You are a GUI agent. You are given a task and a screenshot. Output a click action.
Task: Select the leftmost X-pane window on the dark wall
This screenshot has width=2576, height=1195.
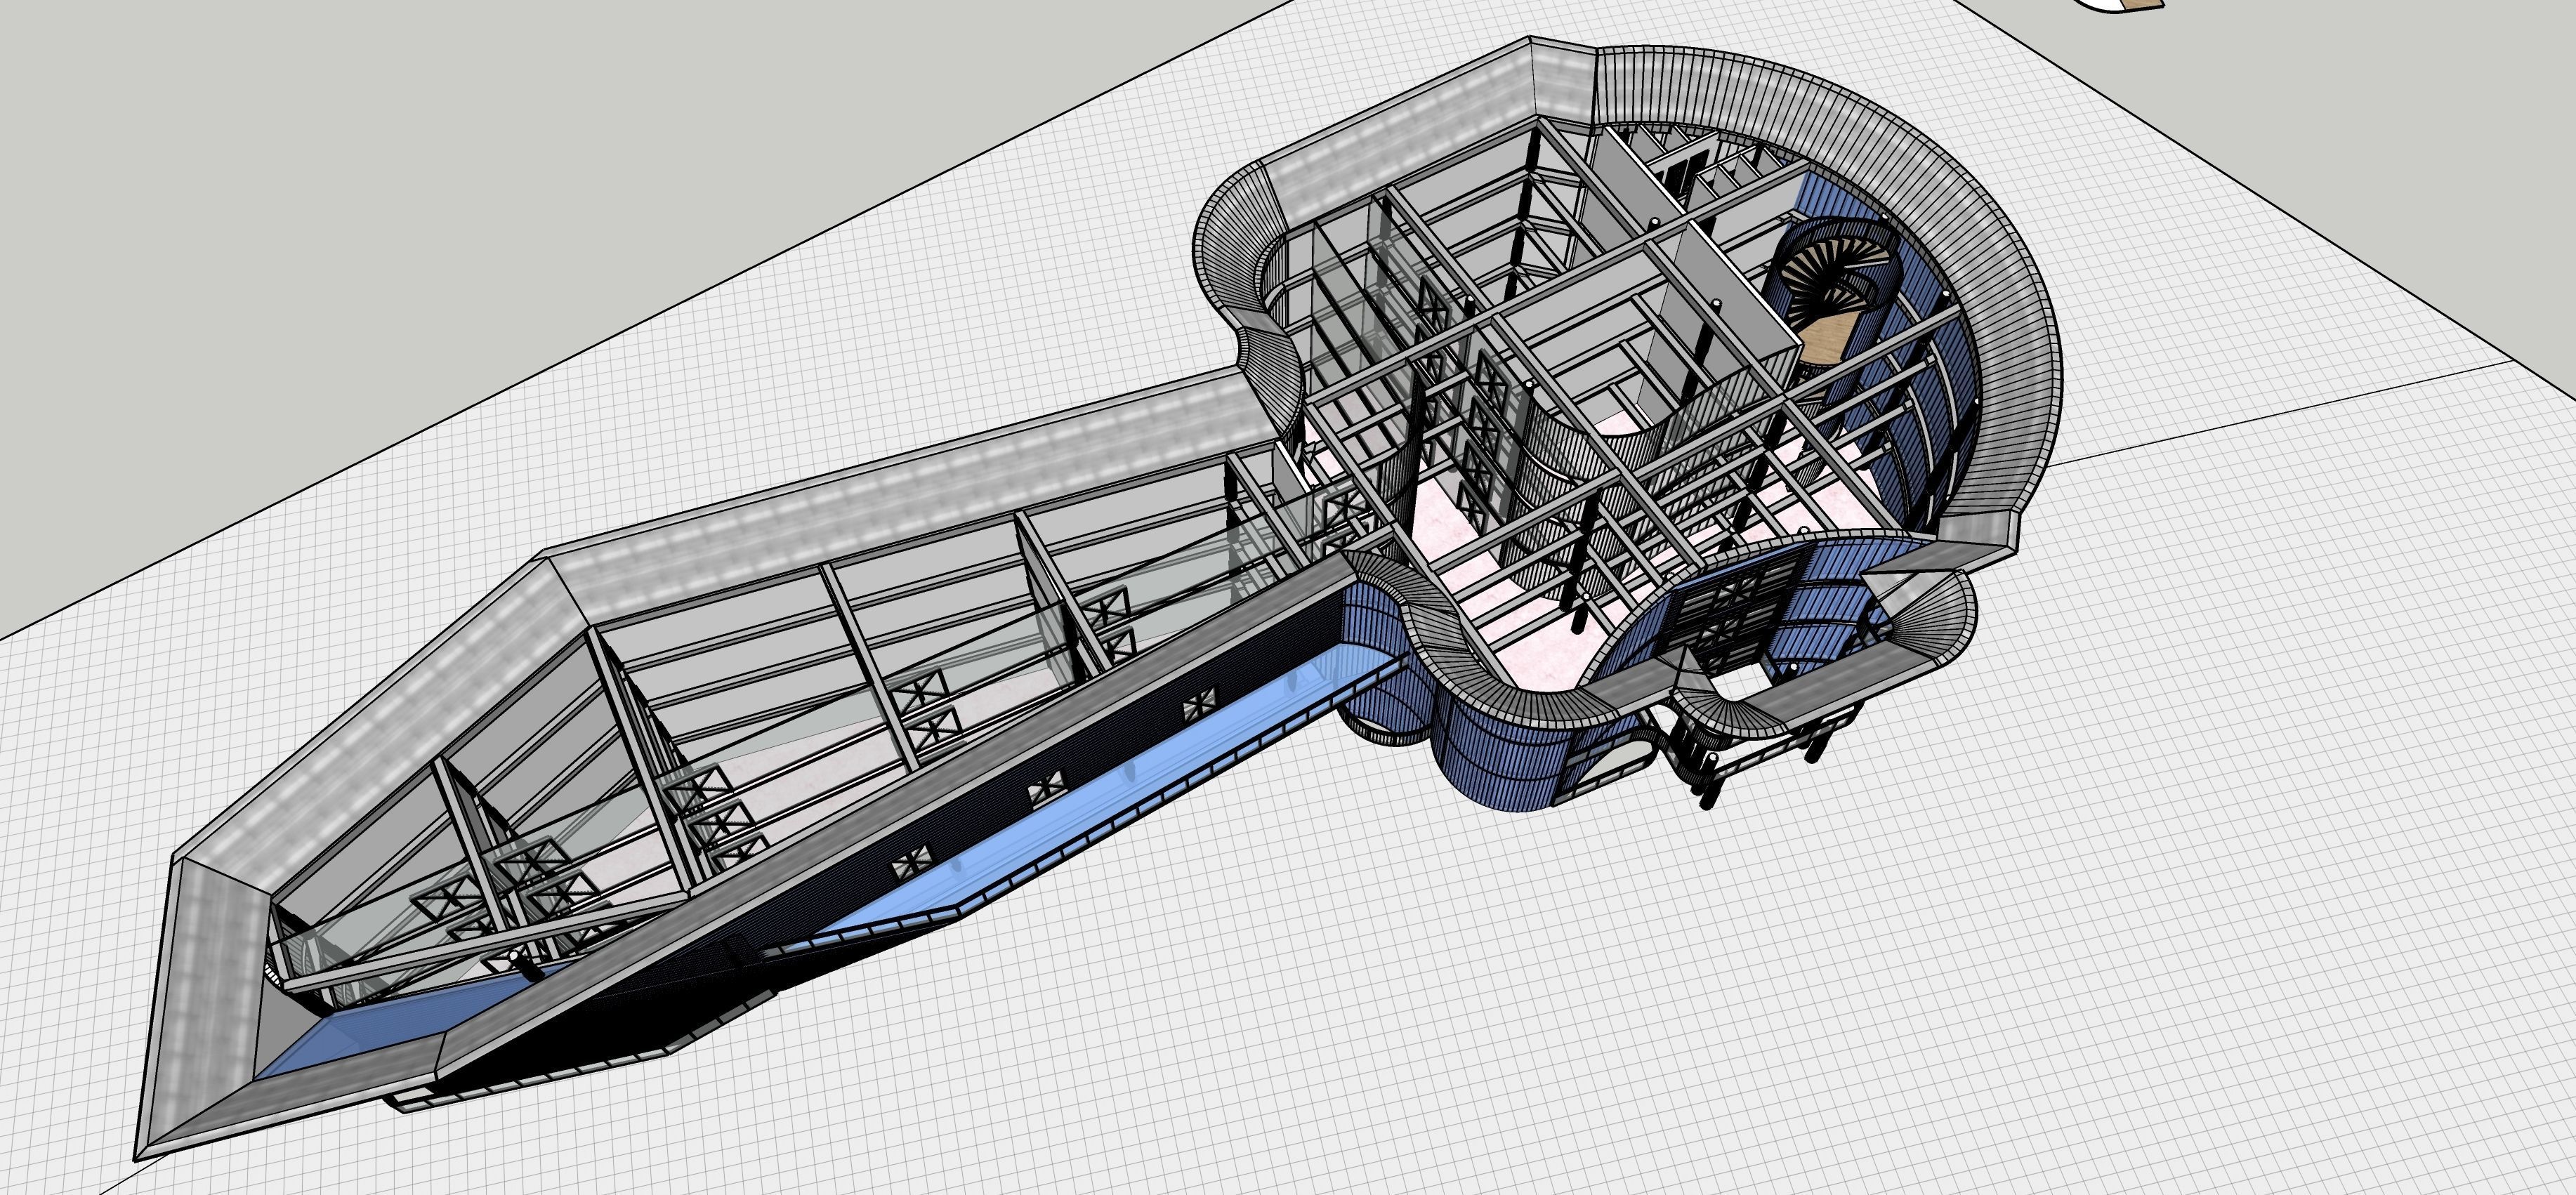[912, 862]
